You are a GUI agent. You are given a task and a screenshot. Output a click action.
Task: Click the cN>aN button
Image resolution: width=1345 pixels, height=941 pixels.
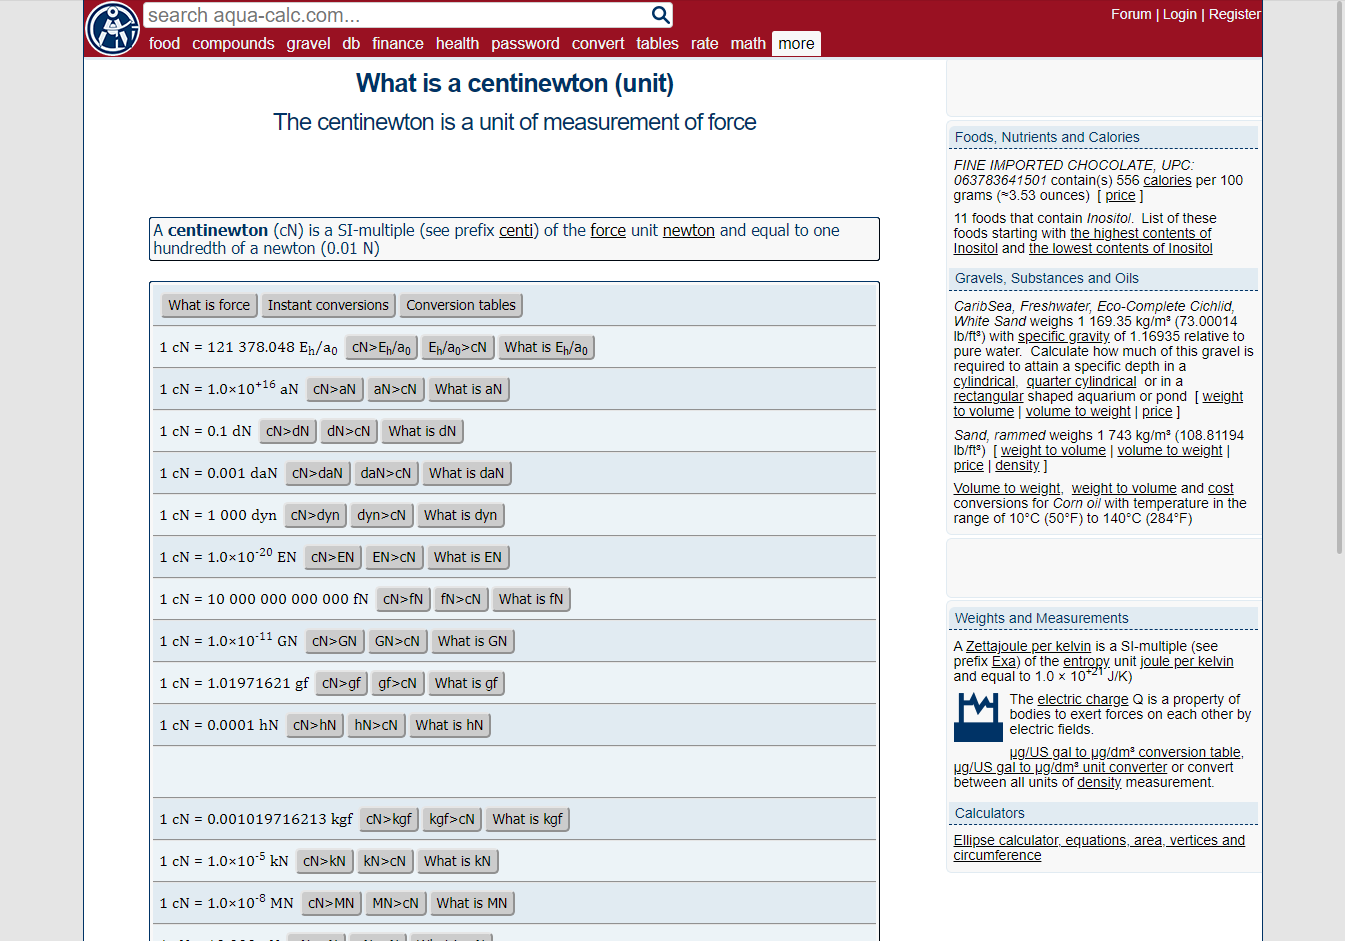coord(334,389)
